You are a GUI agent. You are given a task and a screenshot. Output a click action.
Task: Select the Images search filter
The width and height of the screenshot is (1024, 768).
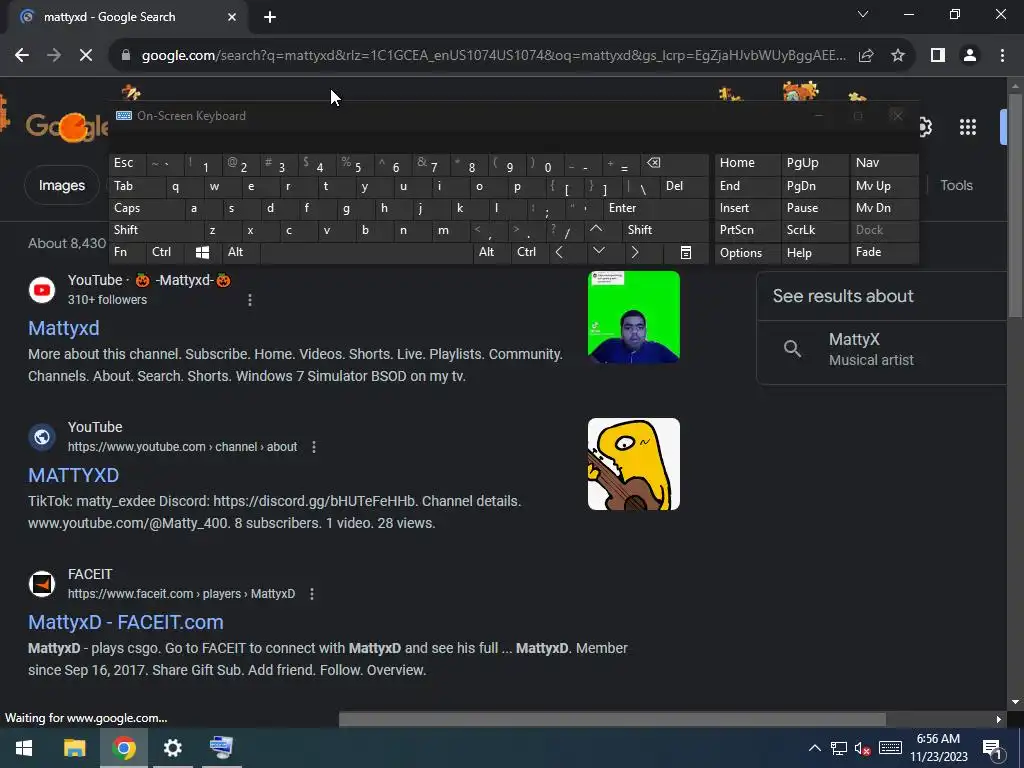(x=61, y=185)
